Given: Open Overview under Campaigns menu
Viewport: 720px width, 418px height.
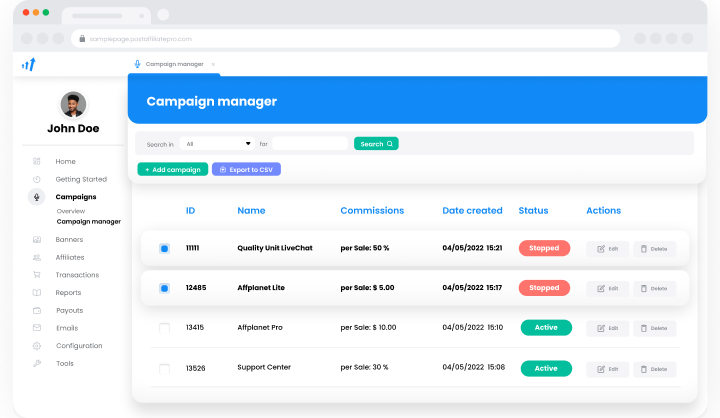Looking at the screenshot, I should [71, 211].
